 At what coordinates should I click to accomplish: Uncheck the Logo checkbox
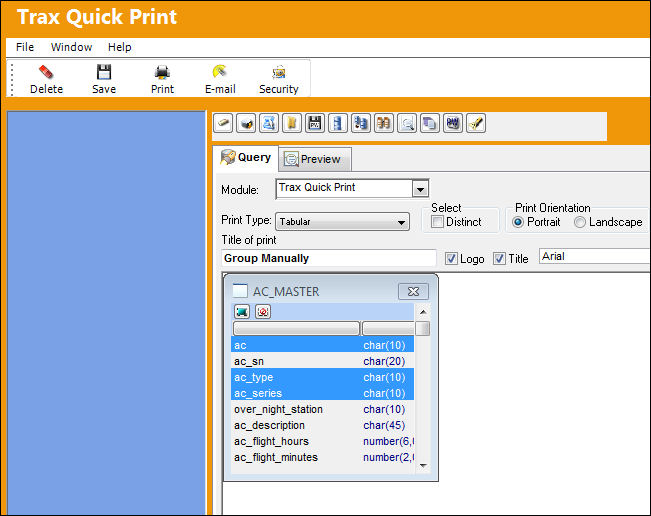click(451, 259)
